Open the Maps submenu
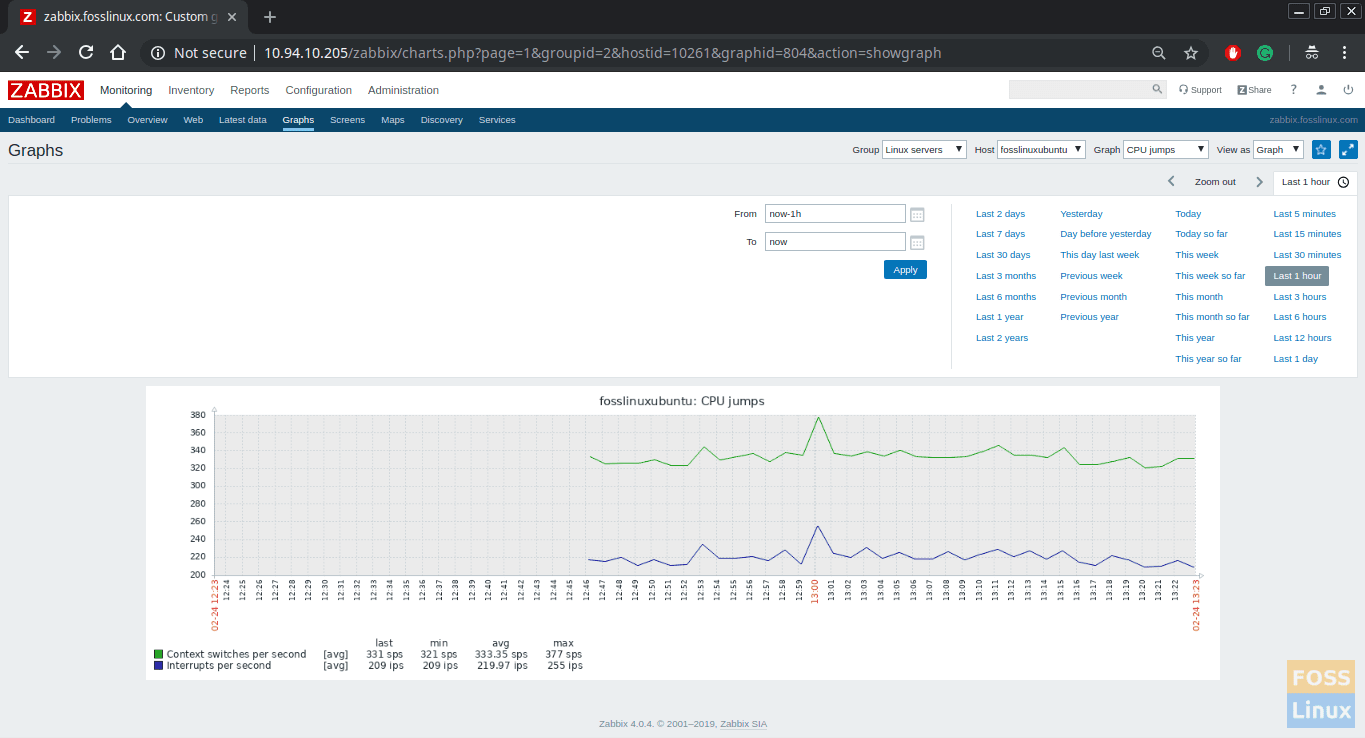This screenshot has width=1365, height=738. (x=393, y=120)
